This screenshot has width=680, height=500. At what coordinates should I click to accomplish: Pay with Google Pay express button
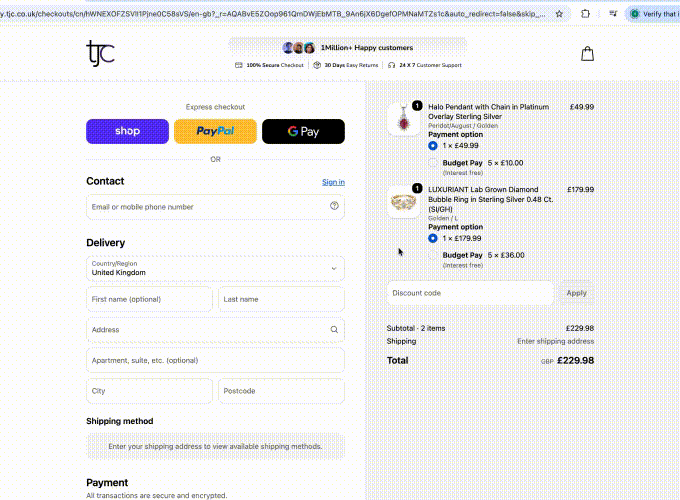click(x=304, y=131)
